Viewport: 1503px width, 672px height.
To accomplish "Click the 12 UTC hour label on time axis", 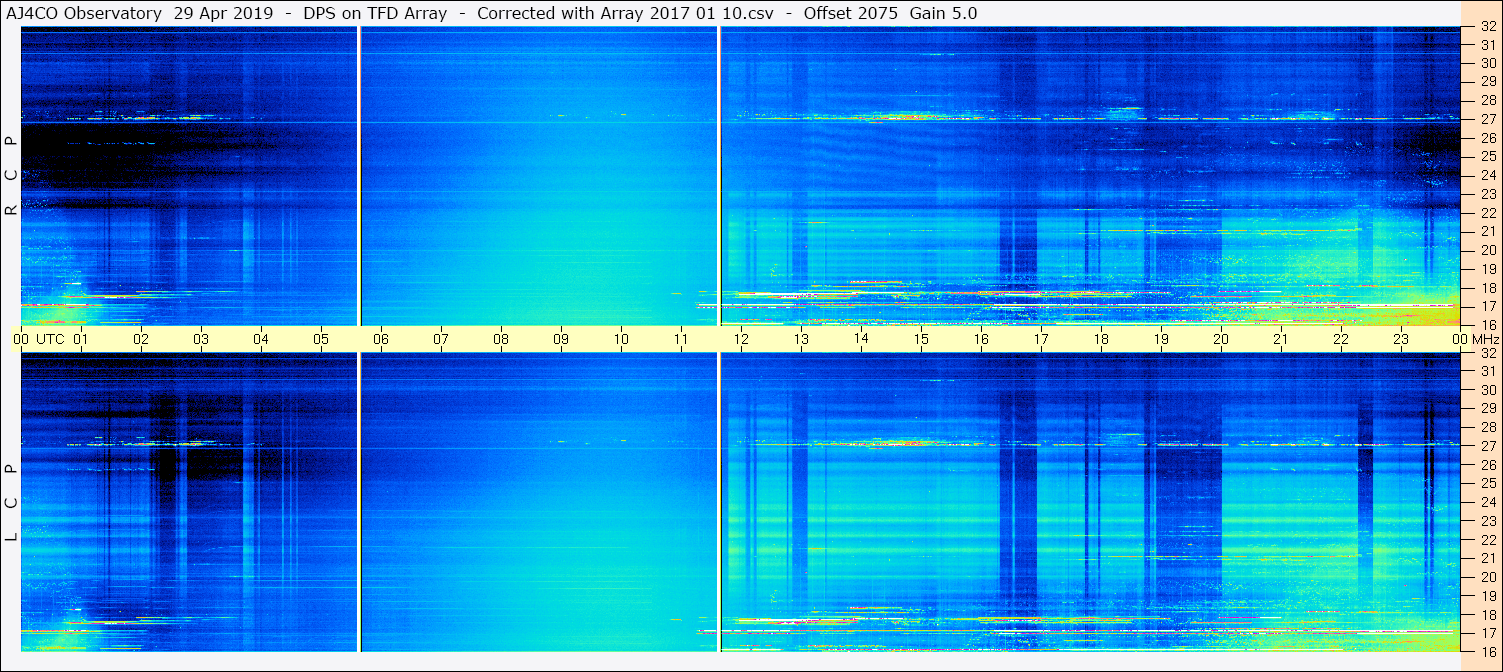I will click(x=740, y=339).
